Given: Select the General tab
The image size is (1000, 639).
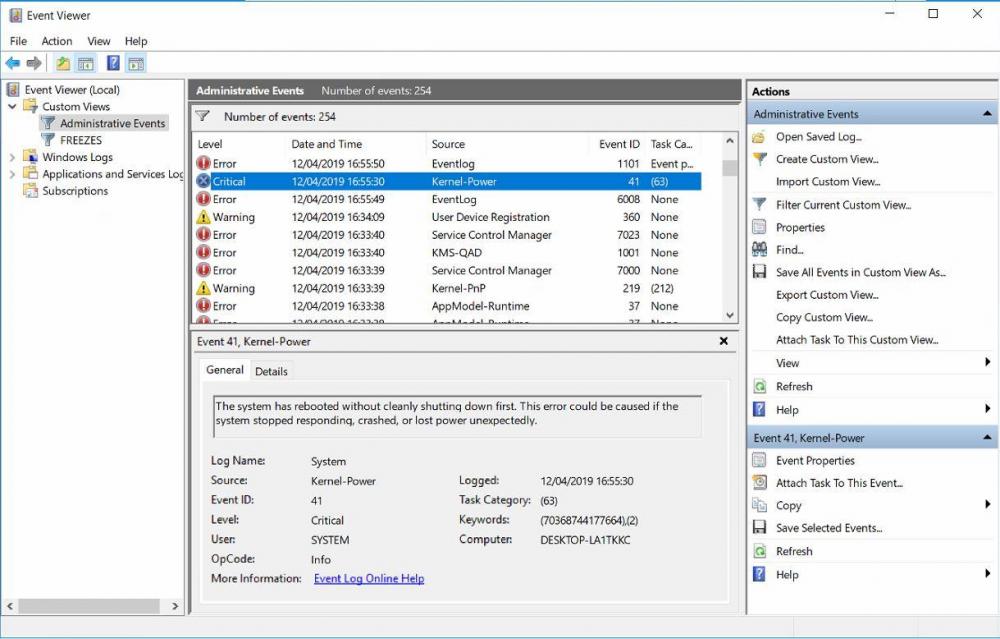Looking at the screenshot, I should click(x=224, y=370).
